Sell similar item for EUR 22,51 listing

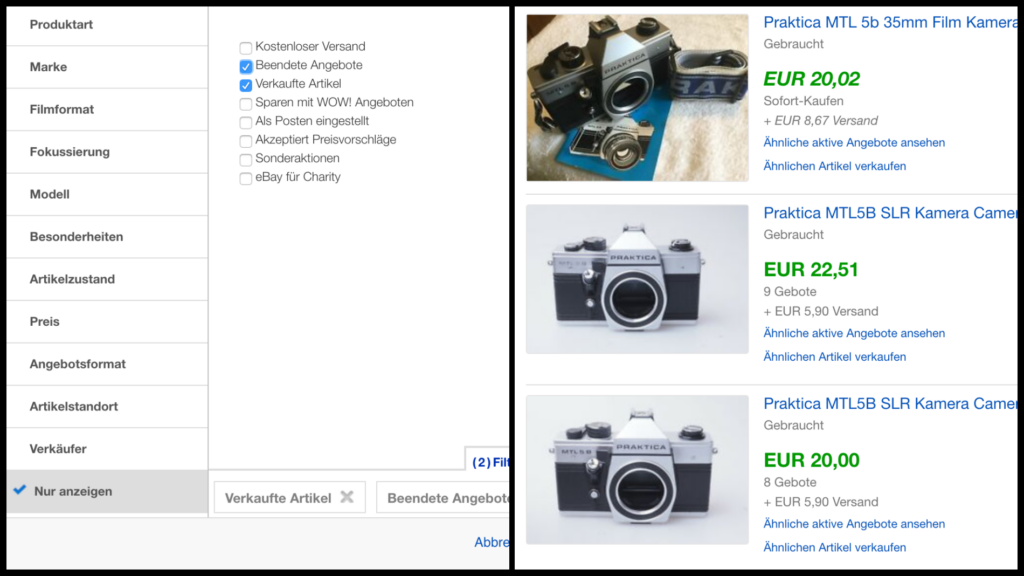point(835,357)
